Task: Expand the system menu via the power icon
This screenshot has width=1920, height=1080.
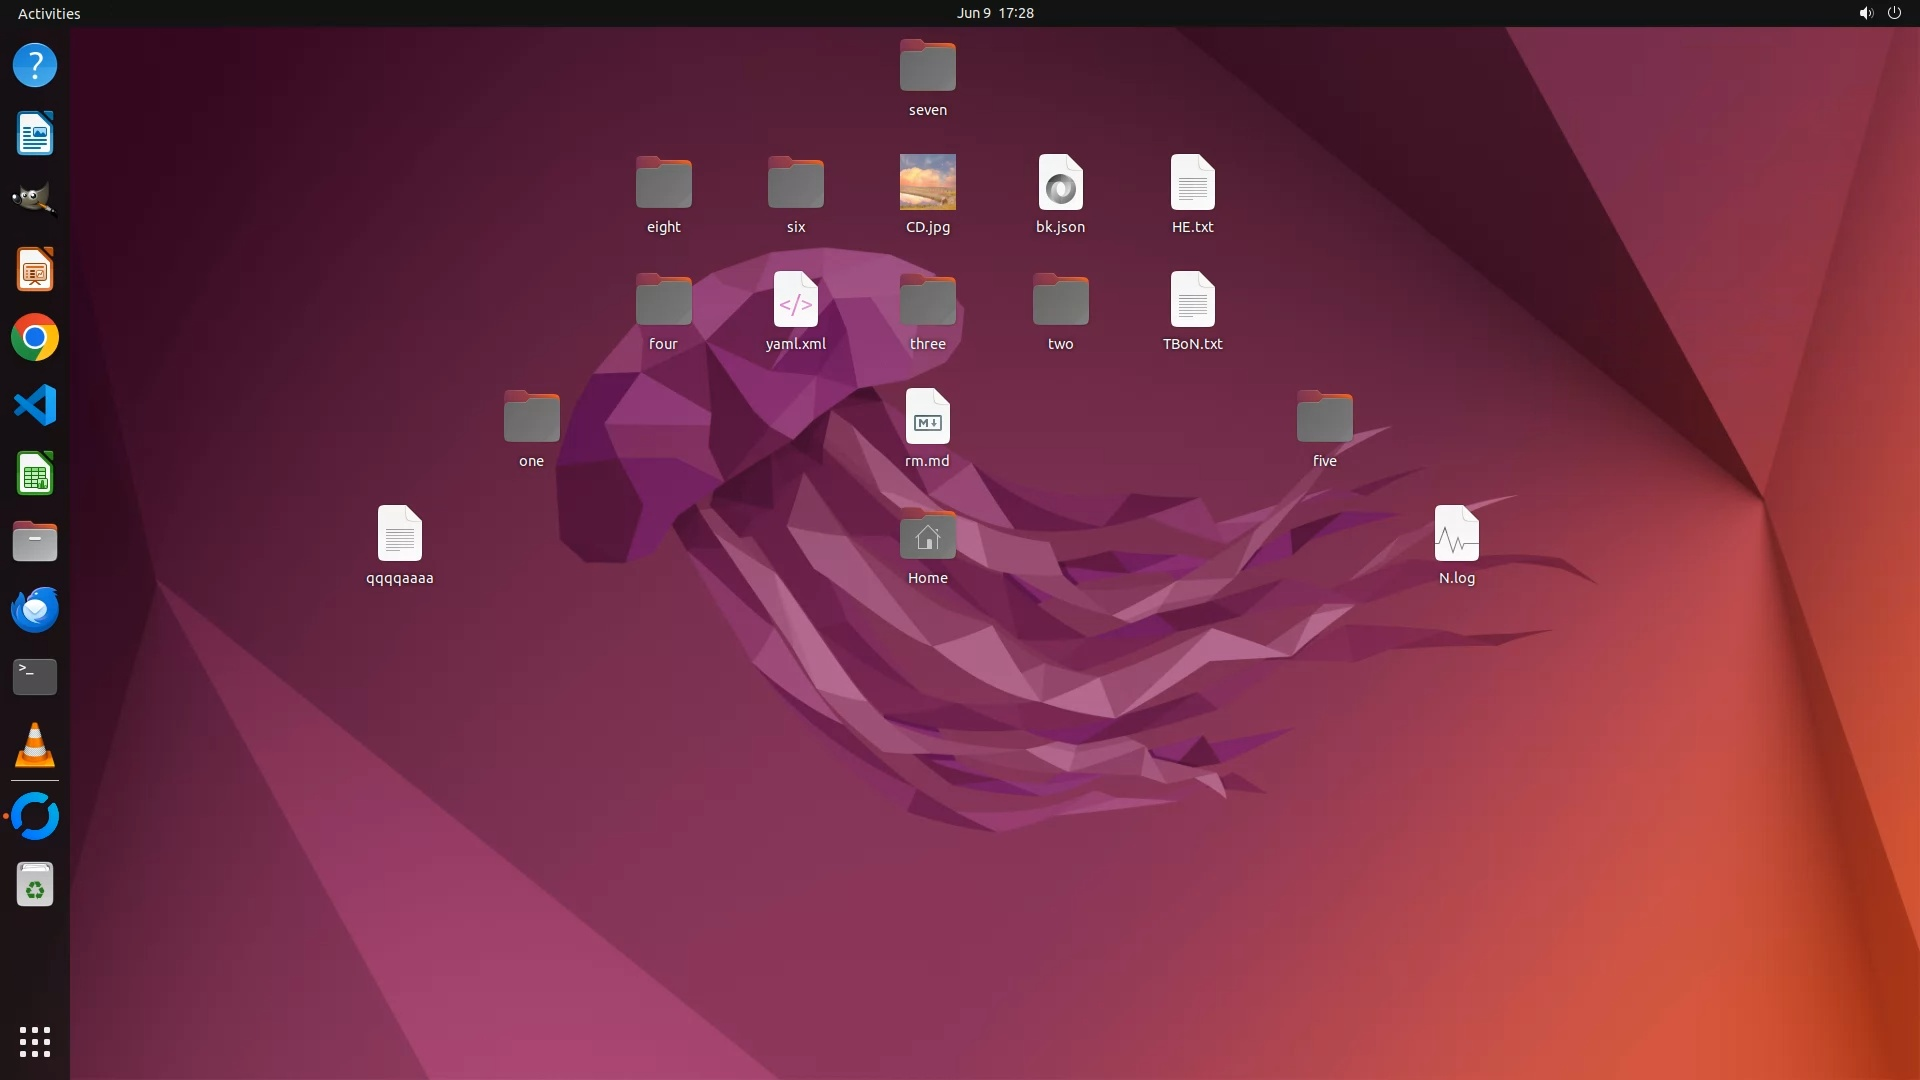Action: click(x=1894, y=13)
